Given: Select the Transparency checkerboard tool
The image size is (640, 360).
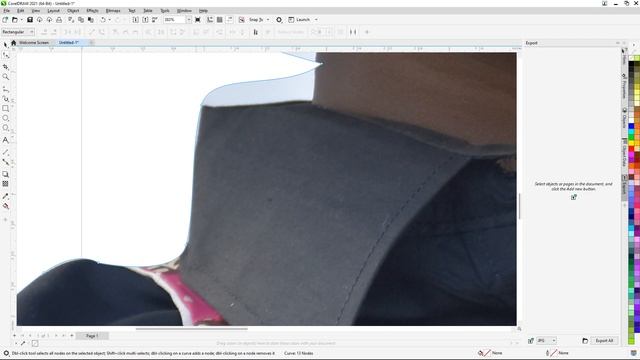Looking at the screenshot, I should [5, 184].
